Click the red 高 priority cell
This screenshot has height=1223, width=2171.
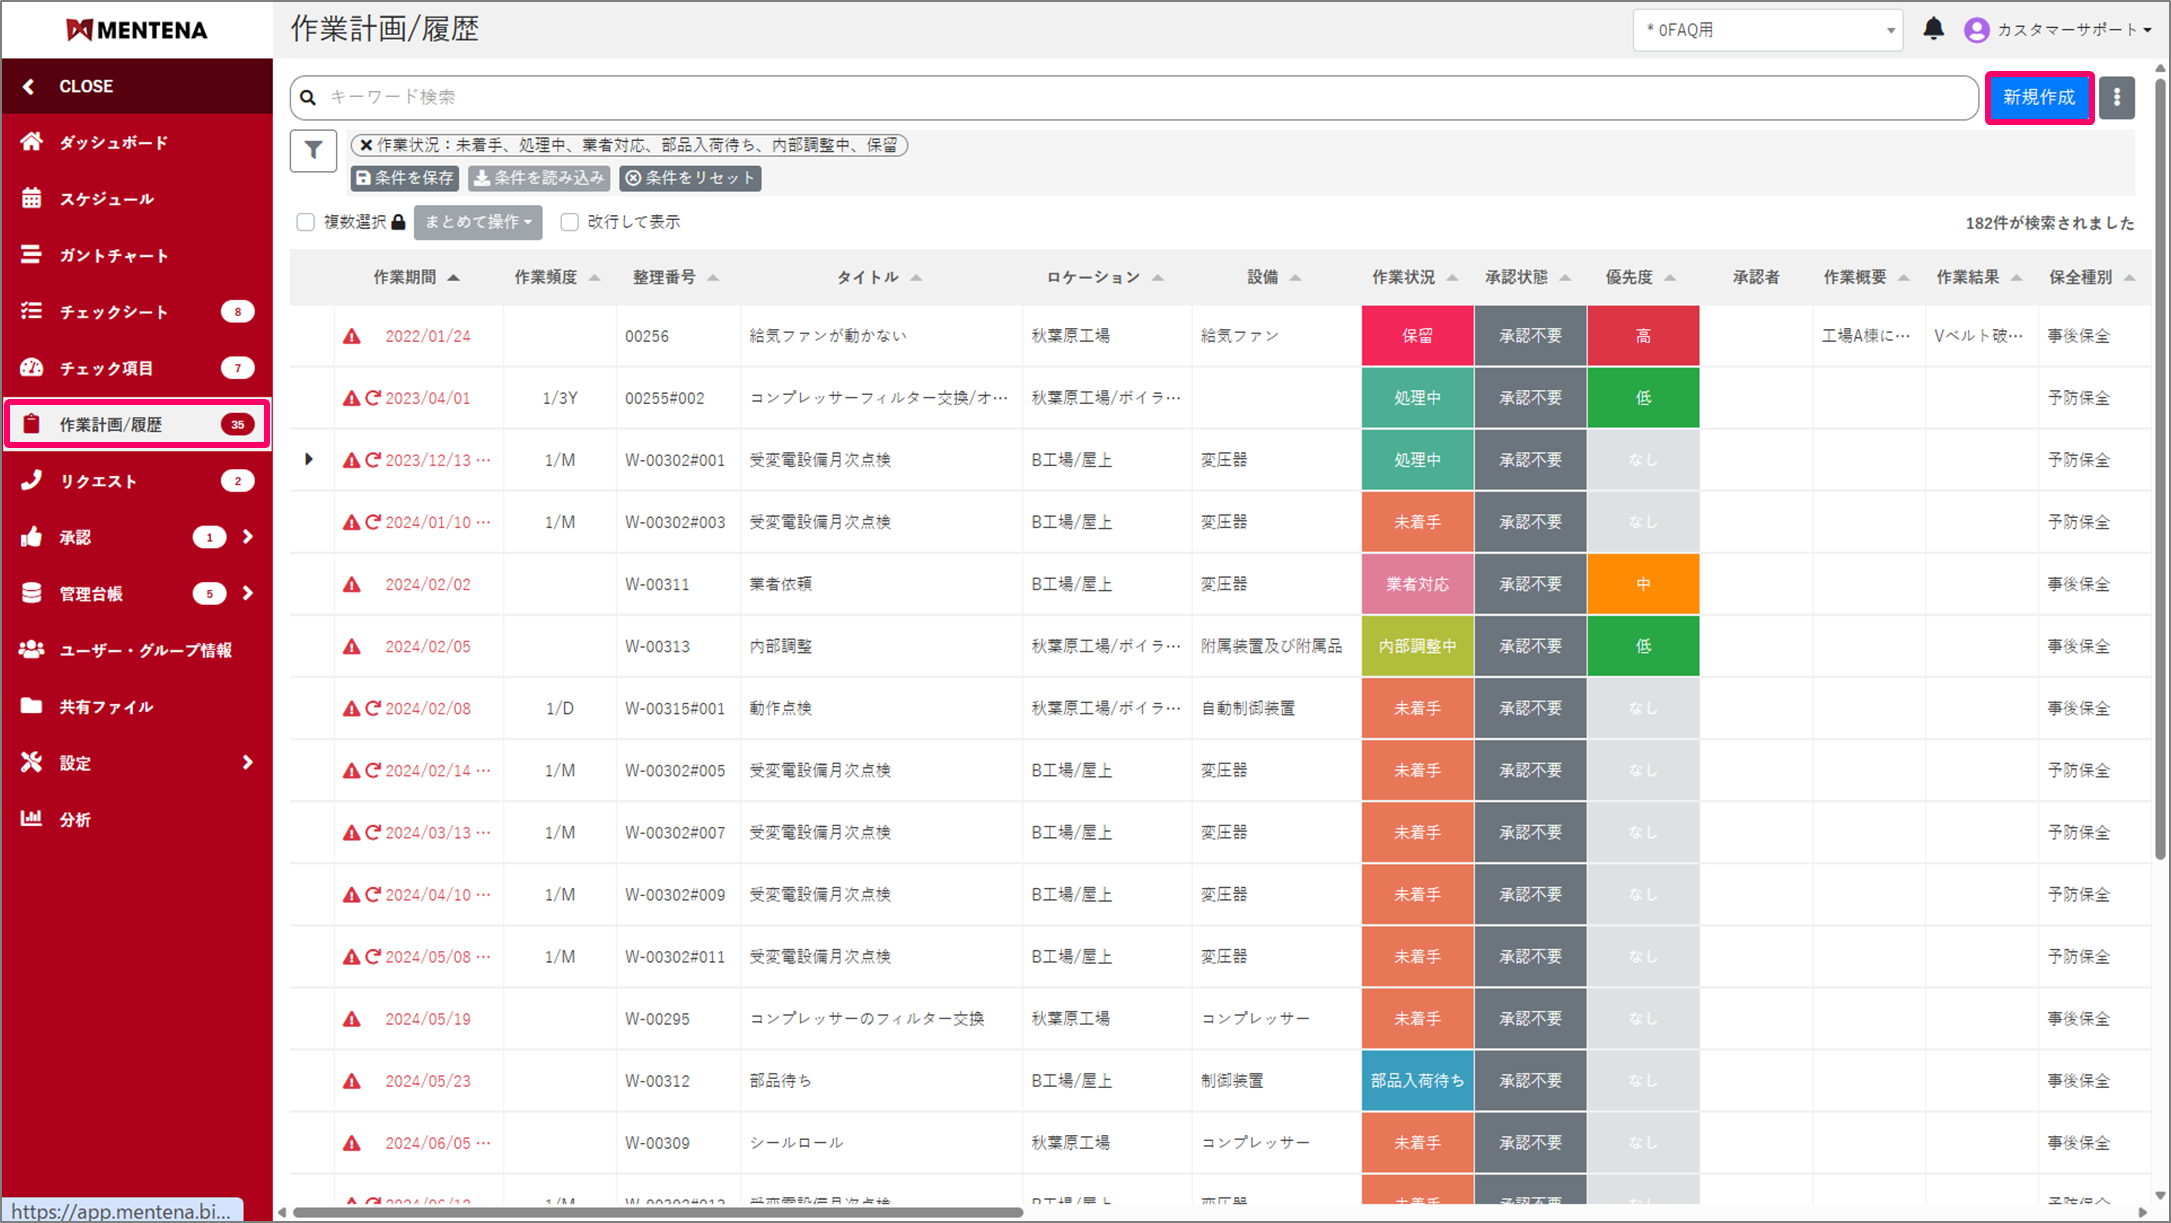pyautogui.click(x=1642, y=337)
